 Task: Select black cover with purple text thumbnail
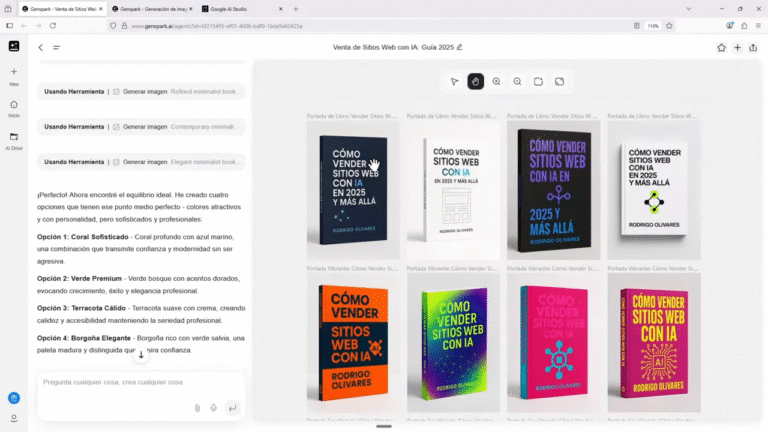(553, 190)
